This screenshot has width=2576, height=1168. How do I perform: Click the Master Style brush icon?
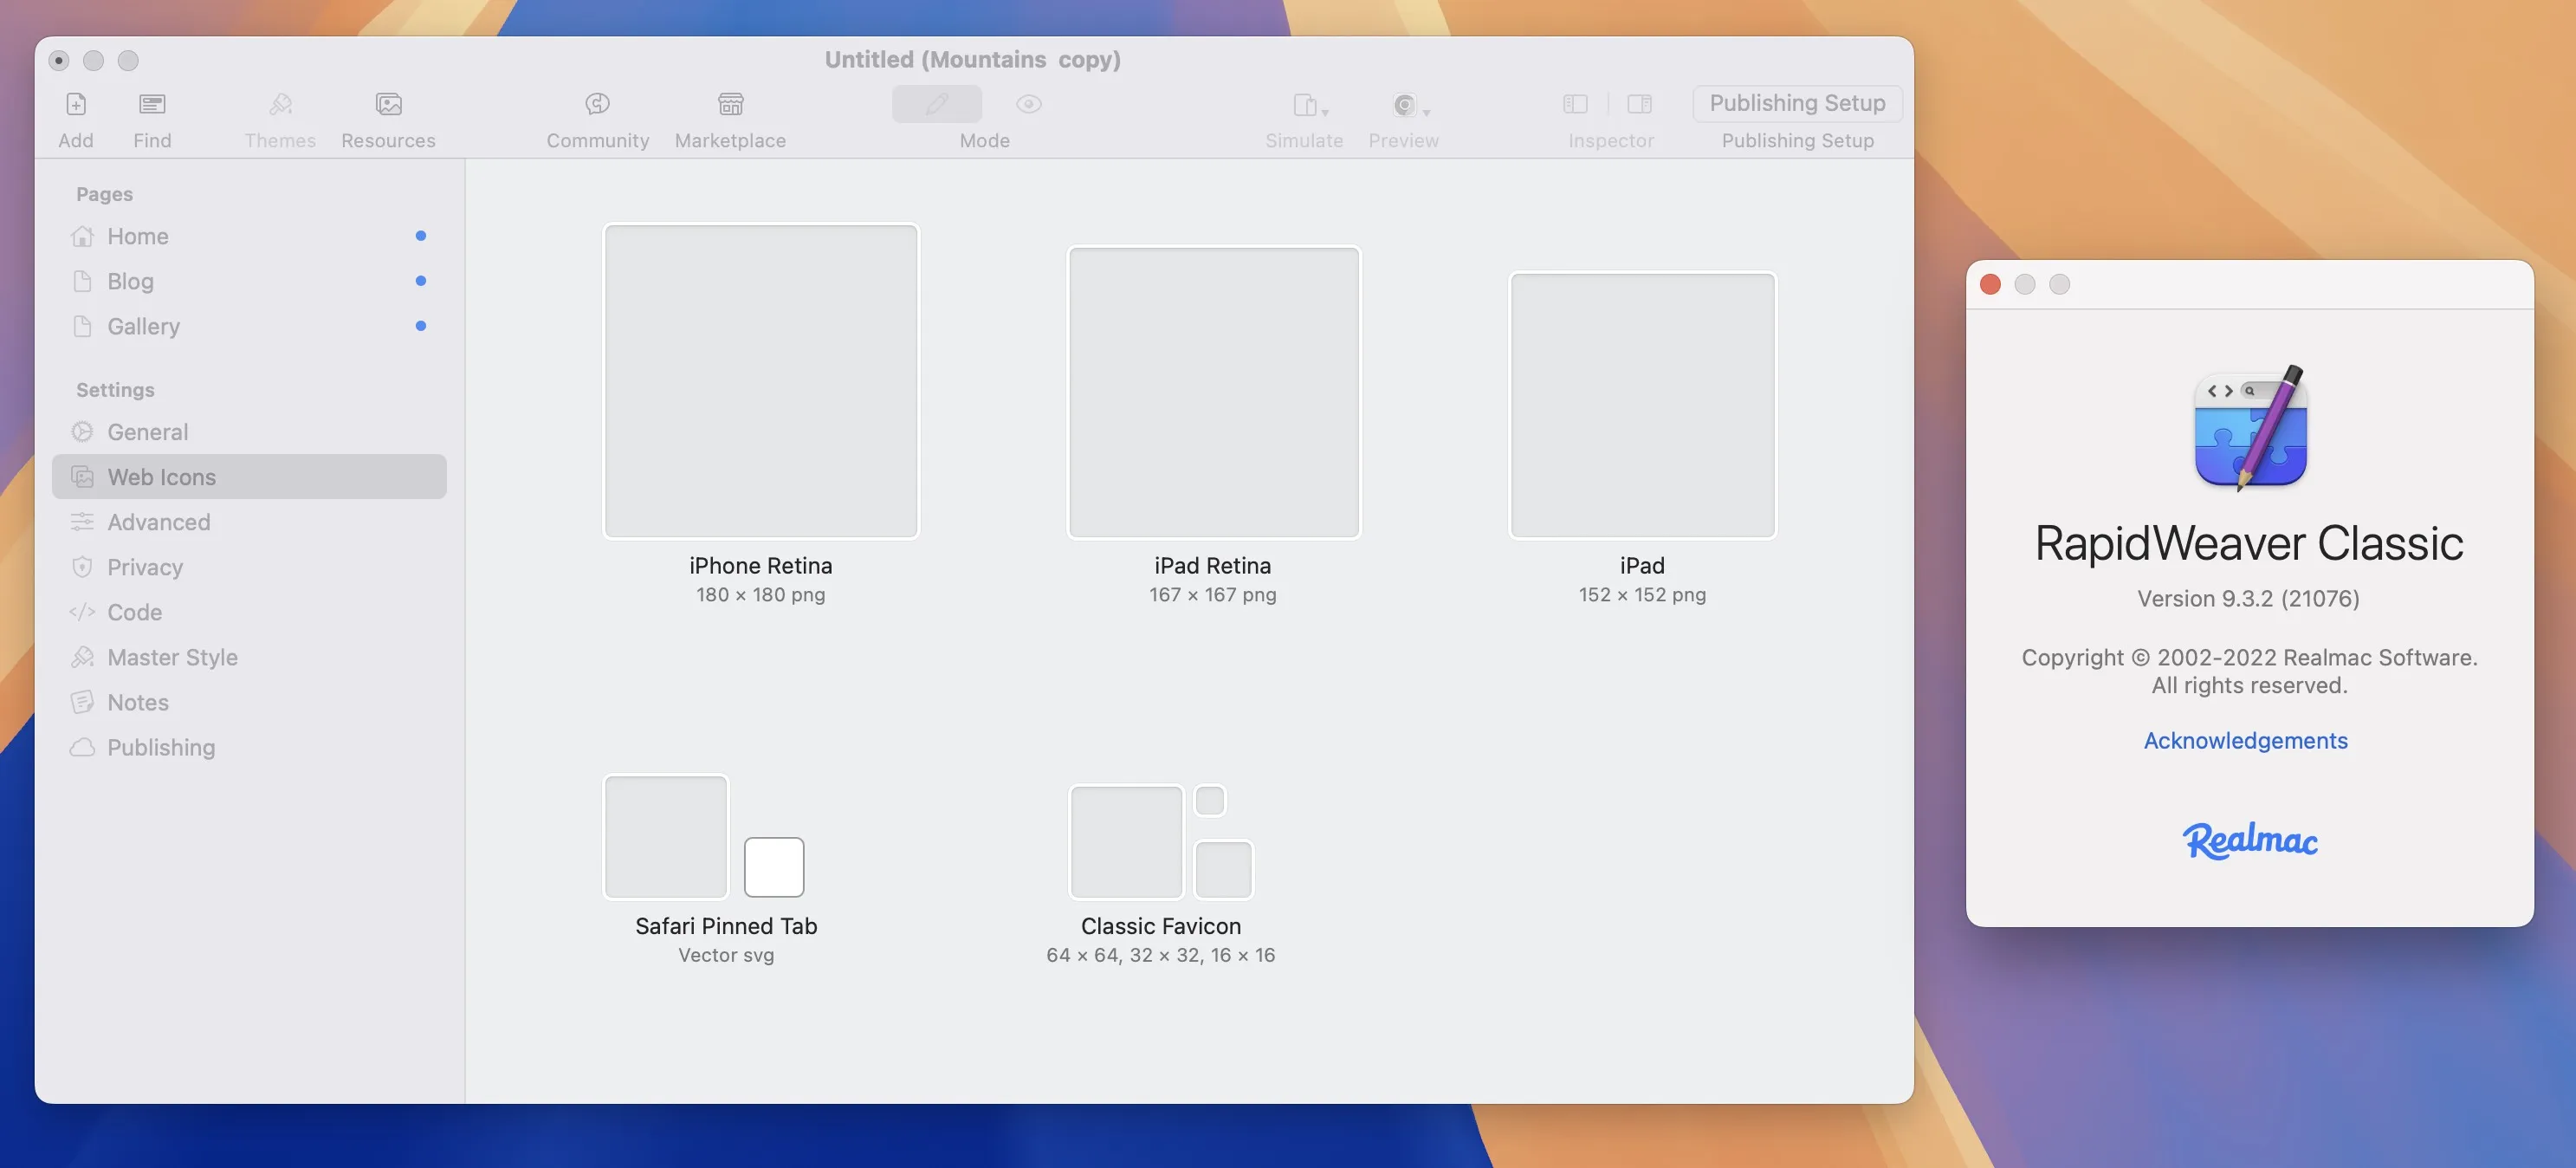[x=82, y=657]
